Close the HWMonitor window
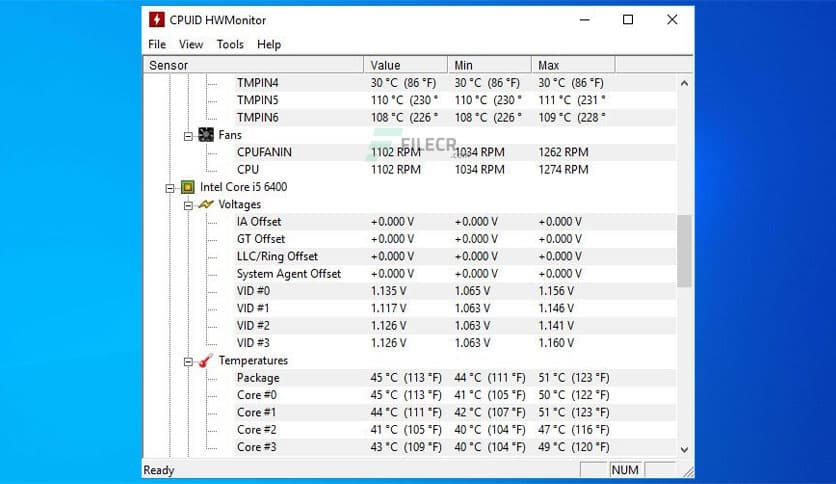 [x=672, y=20]
